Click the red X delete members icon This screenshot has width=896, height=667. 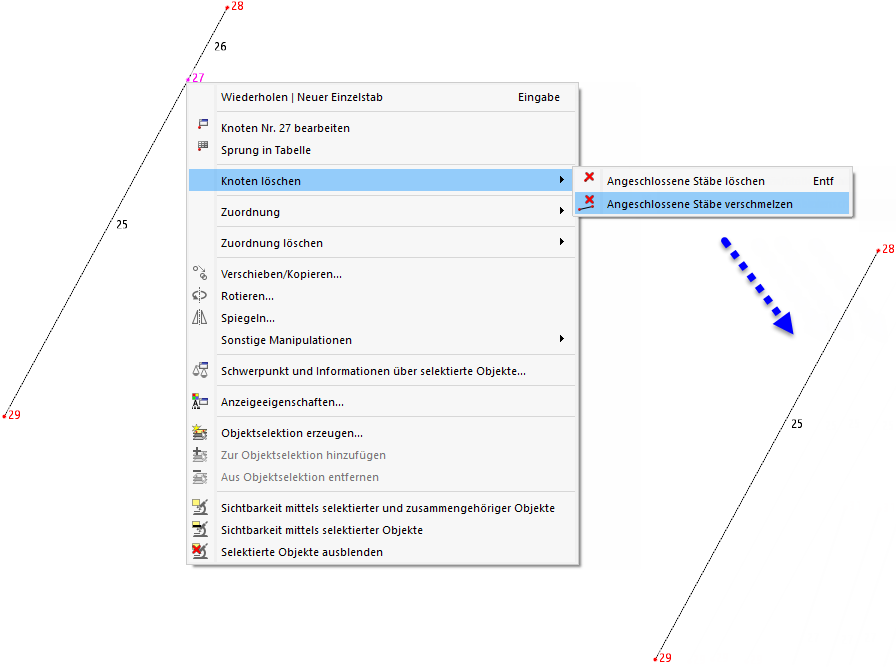point(589,177)
